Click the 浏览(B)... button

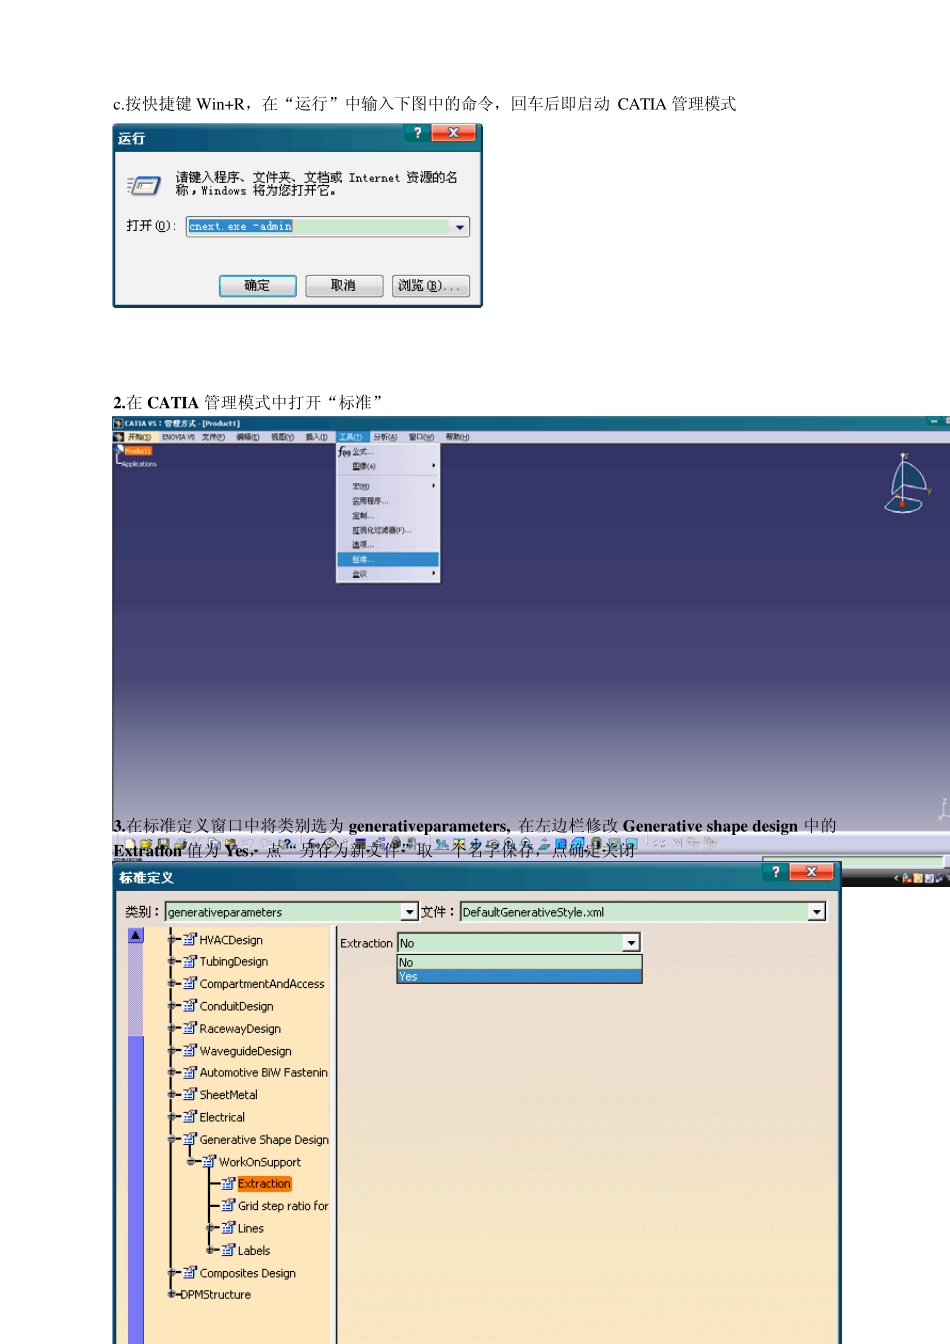click(431, 286)
